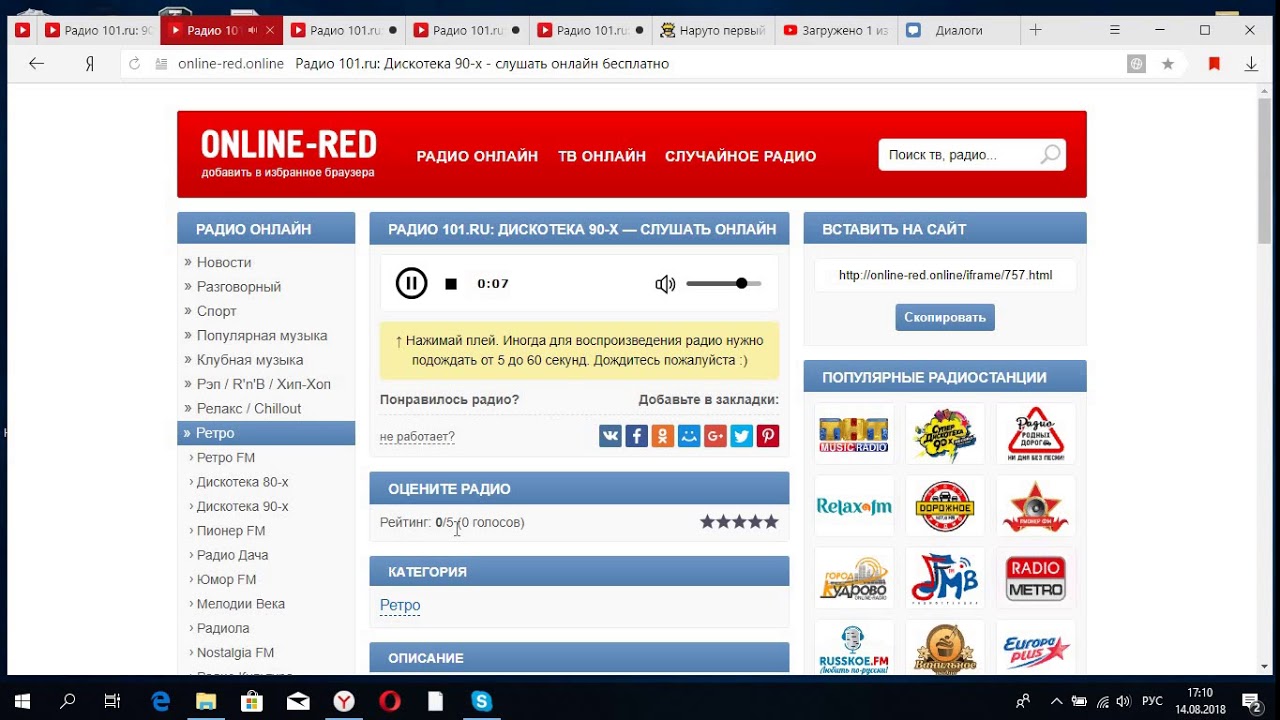Viewport: 1280px width, 720px height.
Task: Open the ONLINE-RED logo link
Action: [x=288, y=145]
